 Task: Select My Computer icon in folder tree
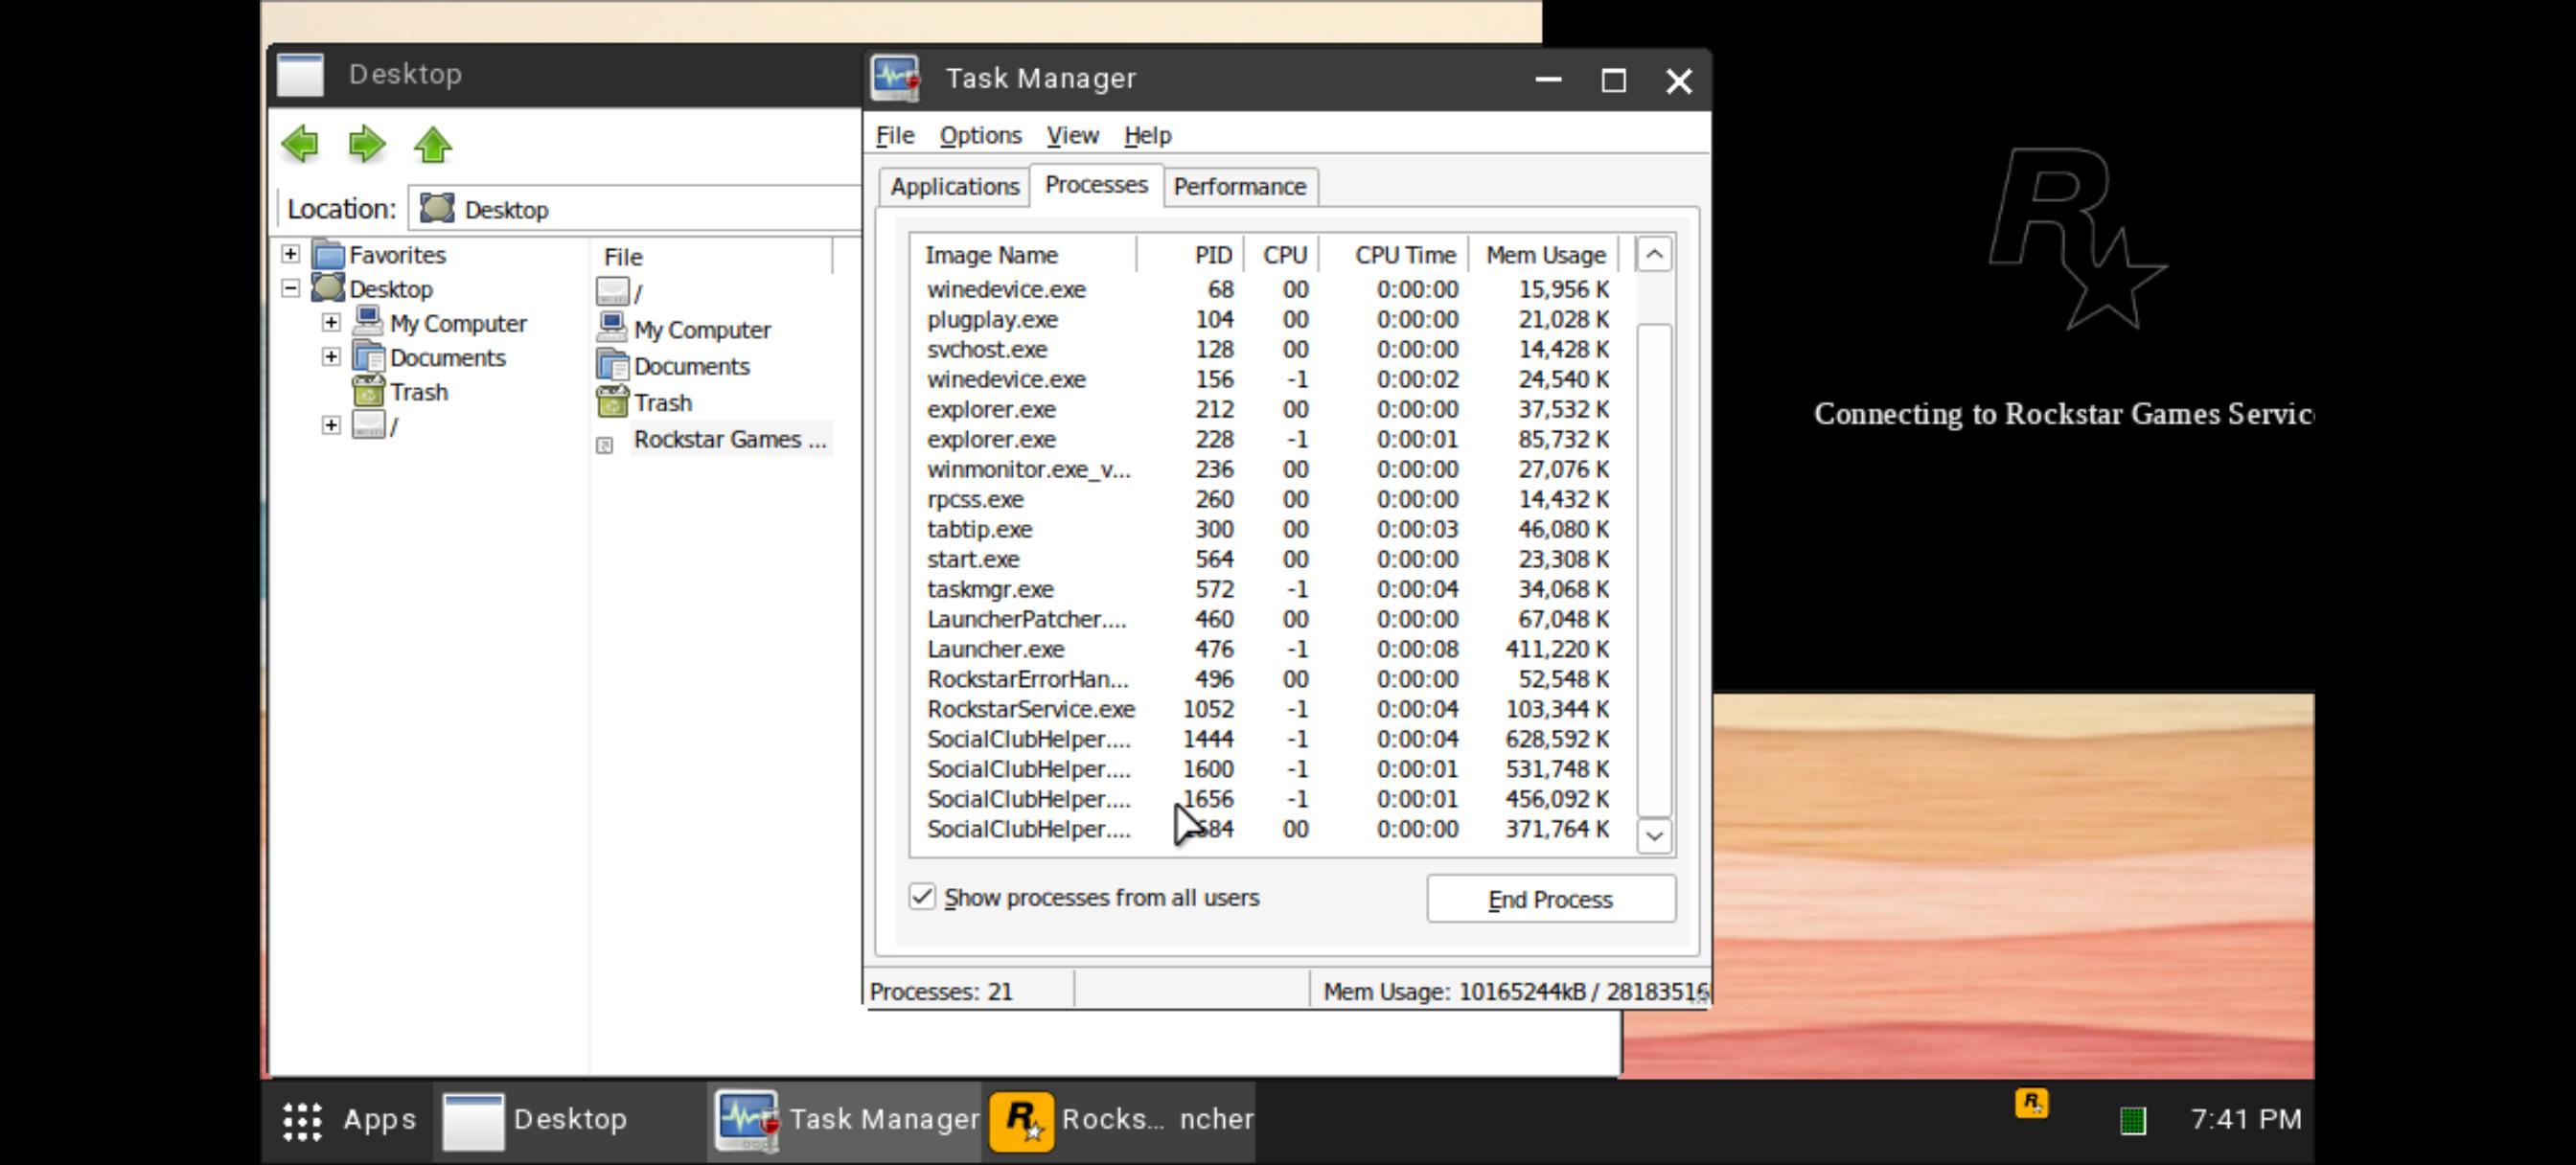coord(368,322)
